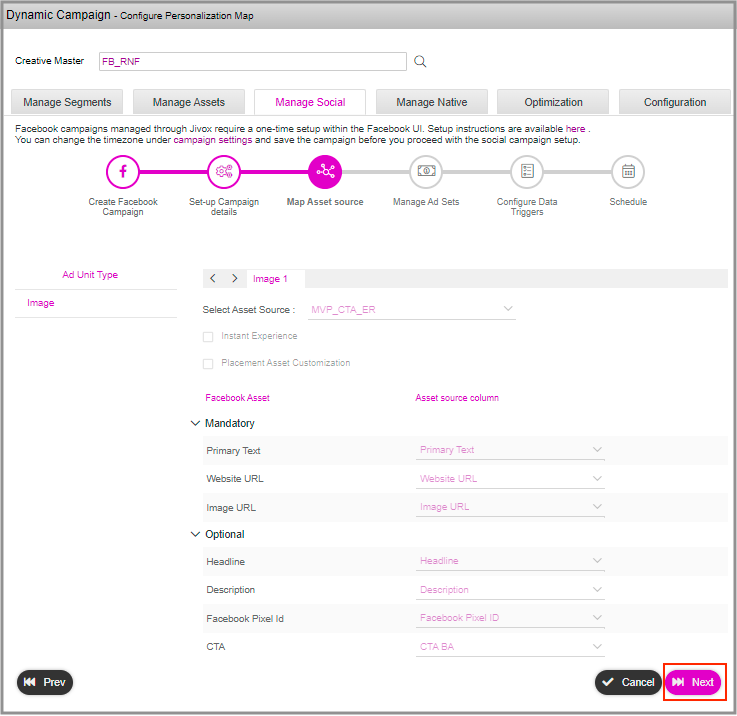
Task: Open the Manage Ad Sets step icon
Action: [426, 171]
